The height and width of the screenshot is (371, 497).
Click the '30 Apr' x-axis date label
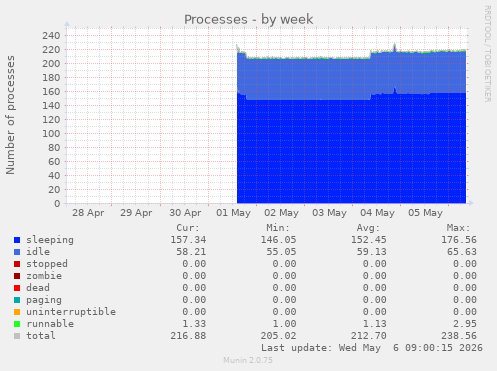click(x=185, y=213)
